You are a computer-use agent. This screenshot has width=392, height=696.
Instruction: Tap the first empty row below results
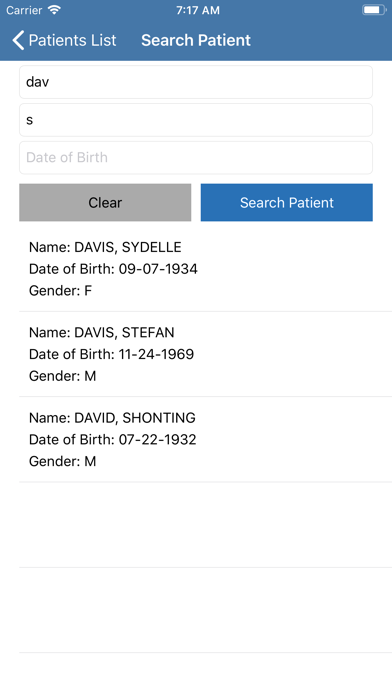pos(205,525)
